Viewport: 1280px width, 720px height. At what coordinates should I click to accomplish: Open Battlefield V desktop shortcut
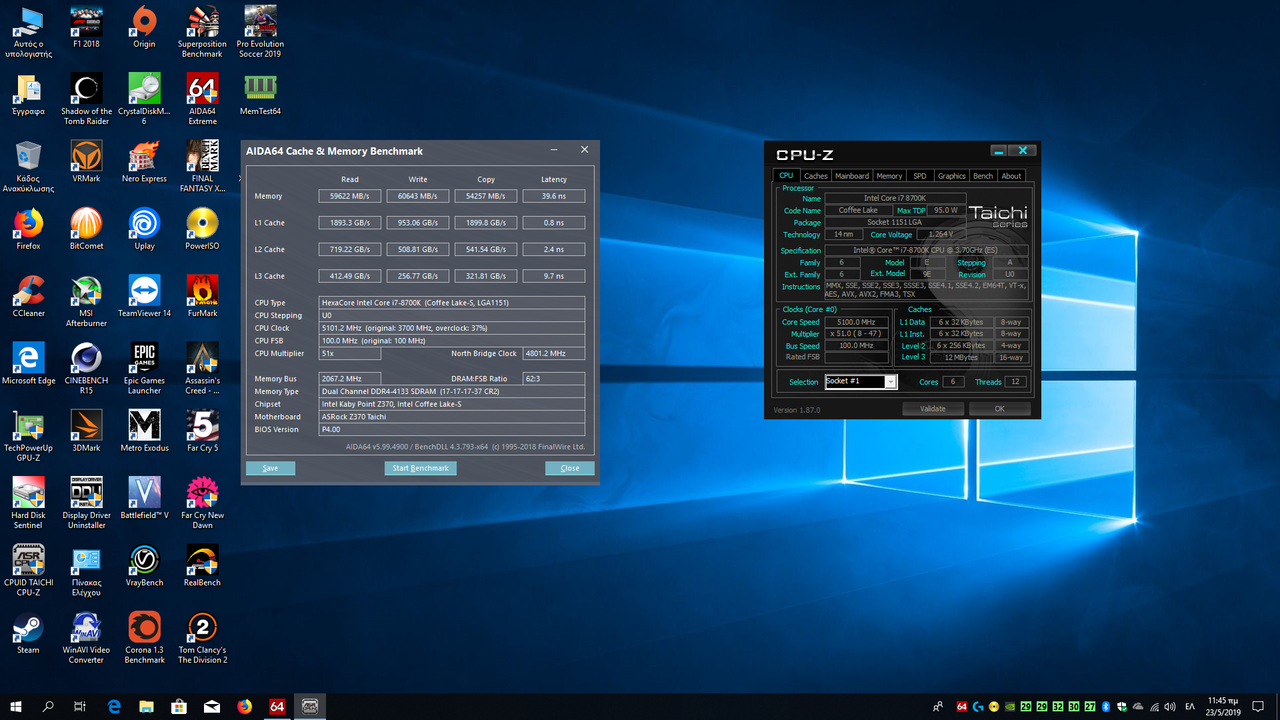144,498
